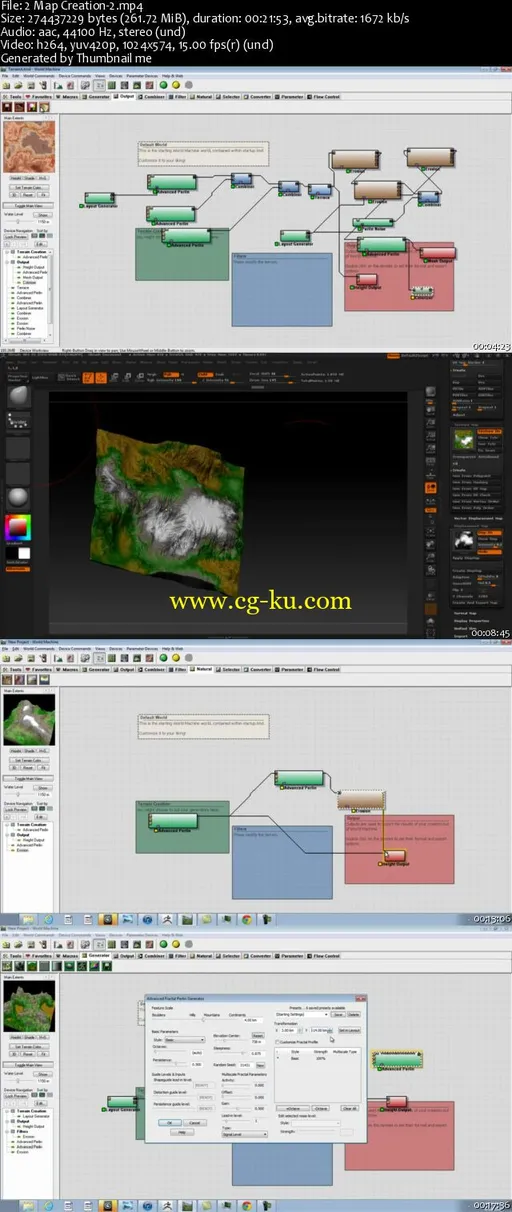This screenshot has height=1212, width=512.
Task: Click Water Level slider in 00:04:23 frame
Action: (21, 221)
